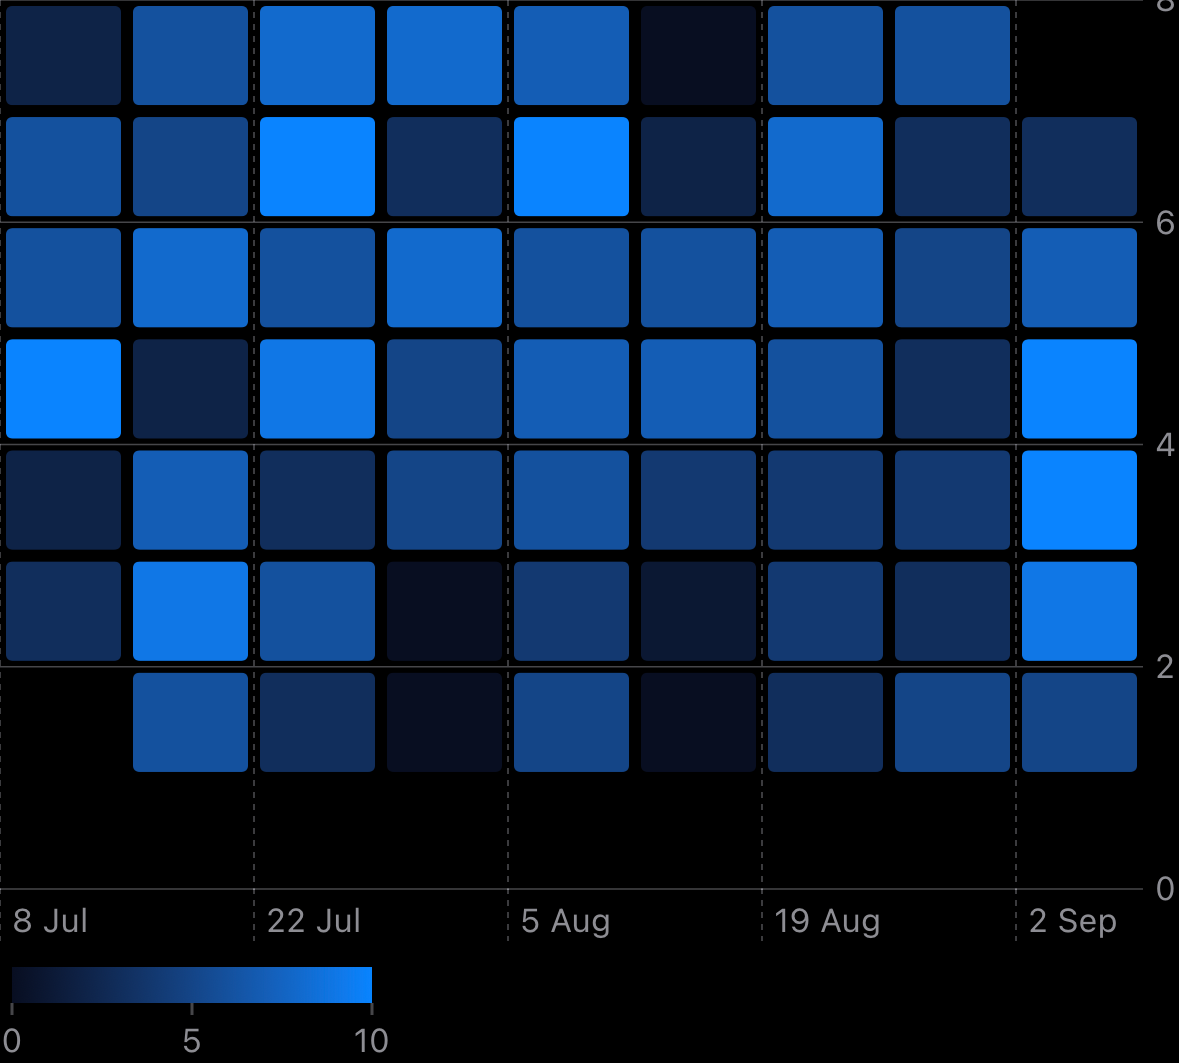
Task: Pick the 8 Jul heatmap cell between 2 and 3
Action: pos(63,611)
